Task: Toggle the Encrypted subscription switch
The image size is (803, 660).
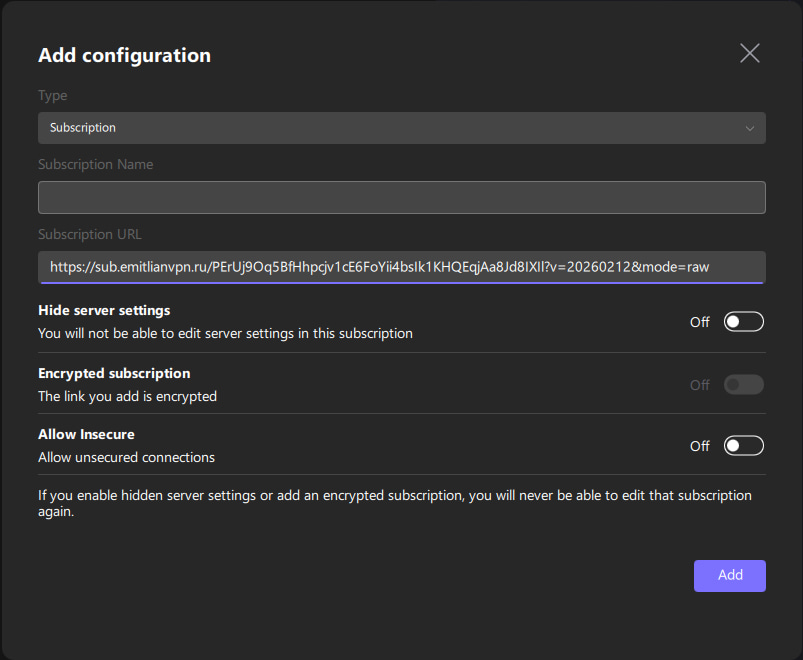Action: coord(743,384)
